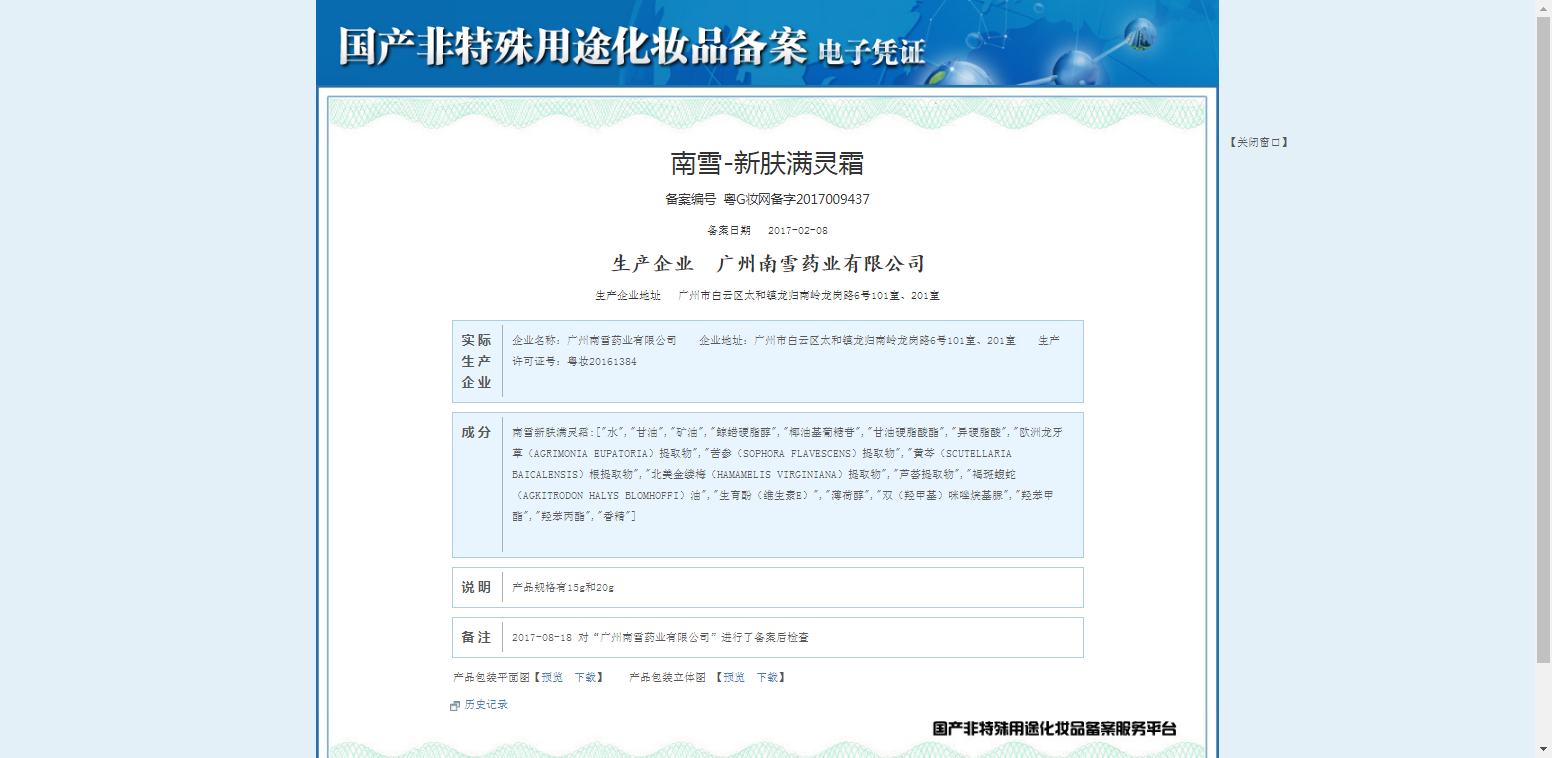Click the 产品包装立体图 label

click(668, 678)
